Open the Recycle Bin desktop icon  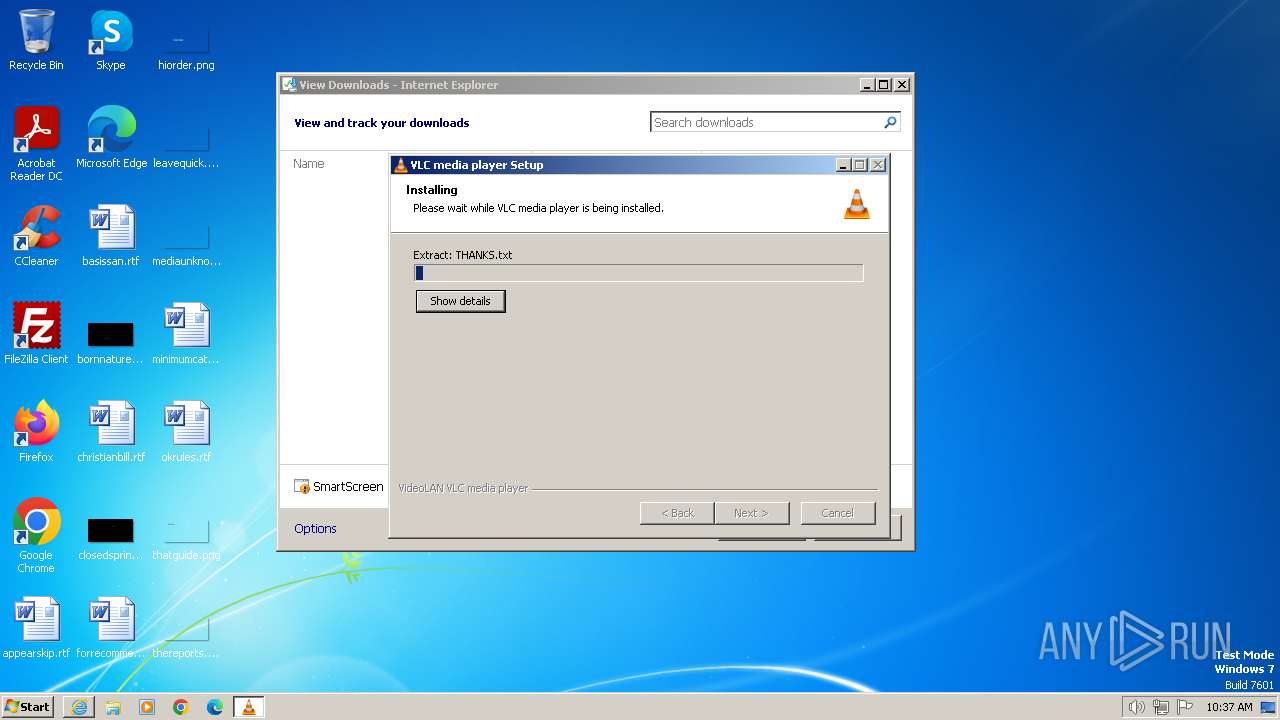(x=36, y=40)
